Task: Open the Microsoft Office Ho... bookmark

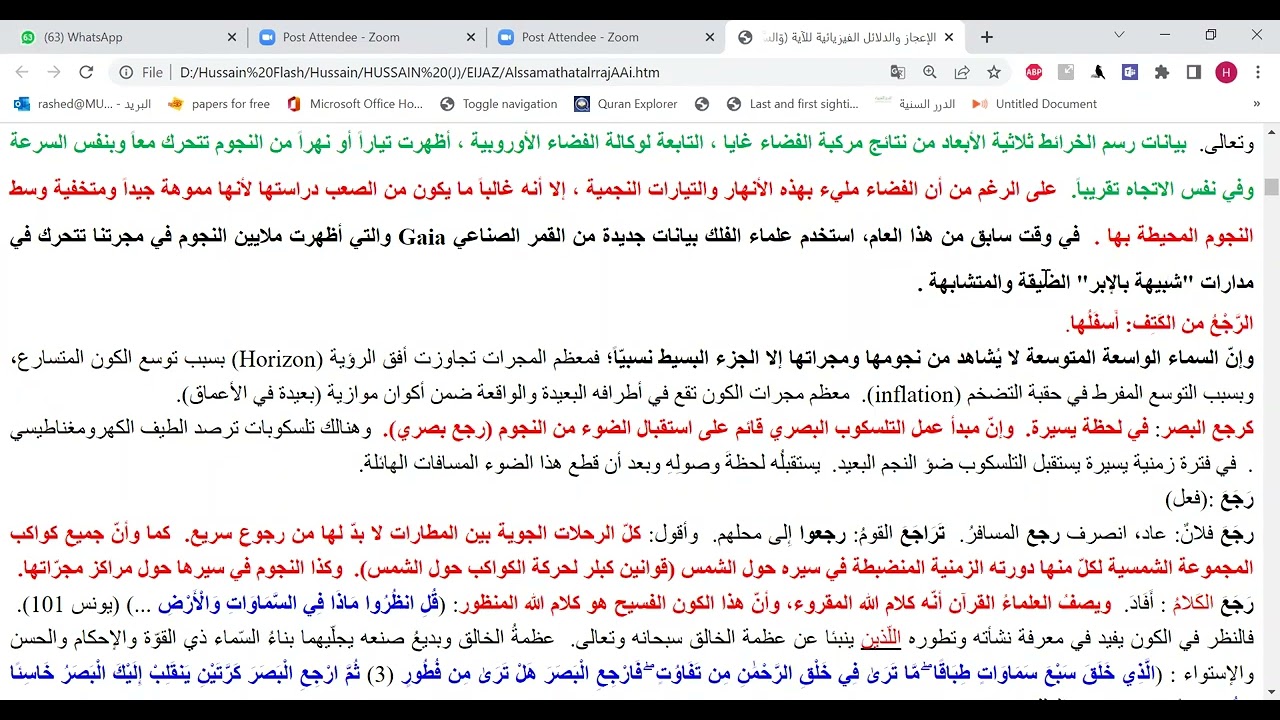Action: (355, 104)
